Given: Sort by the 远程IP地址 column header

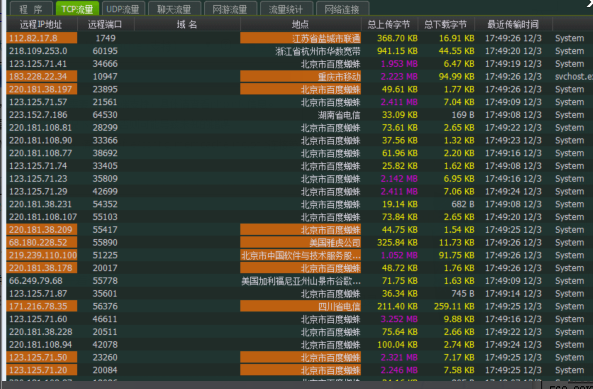Looking at the screenshot, I should click(x=41, y=25).
